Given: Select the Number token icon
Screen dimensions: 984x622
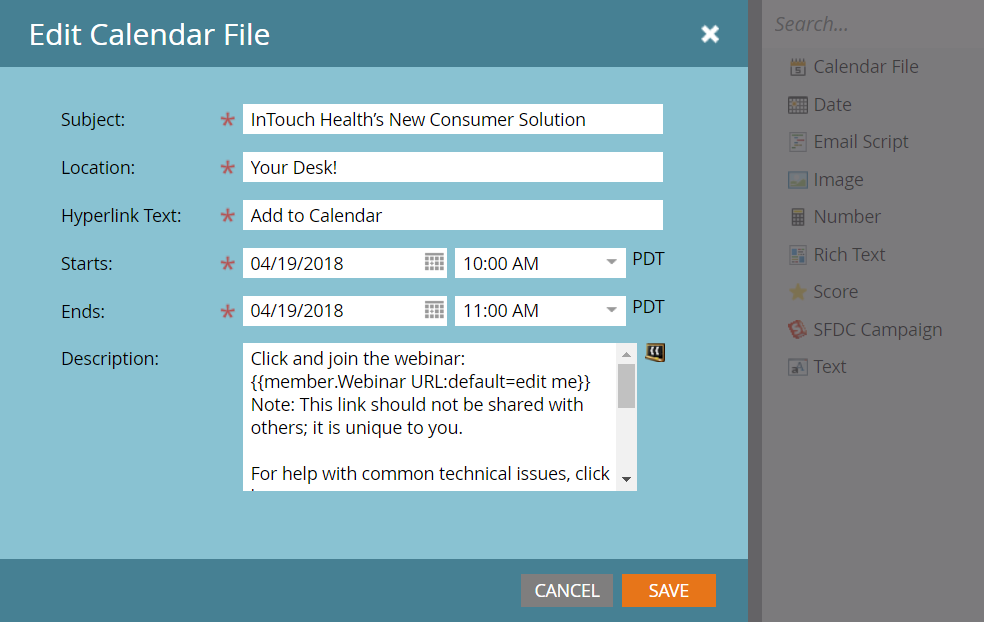Looking at the screenshot, I should (x=797, y=217).
